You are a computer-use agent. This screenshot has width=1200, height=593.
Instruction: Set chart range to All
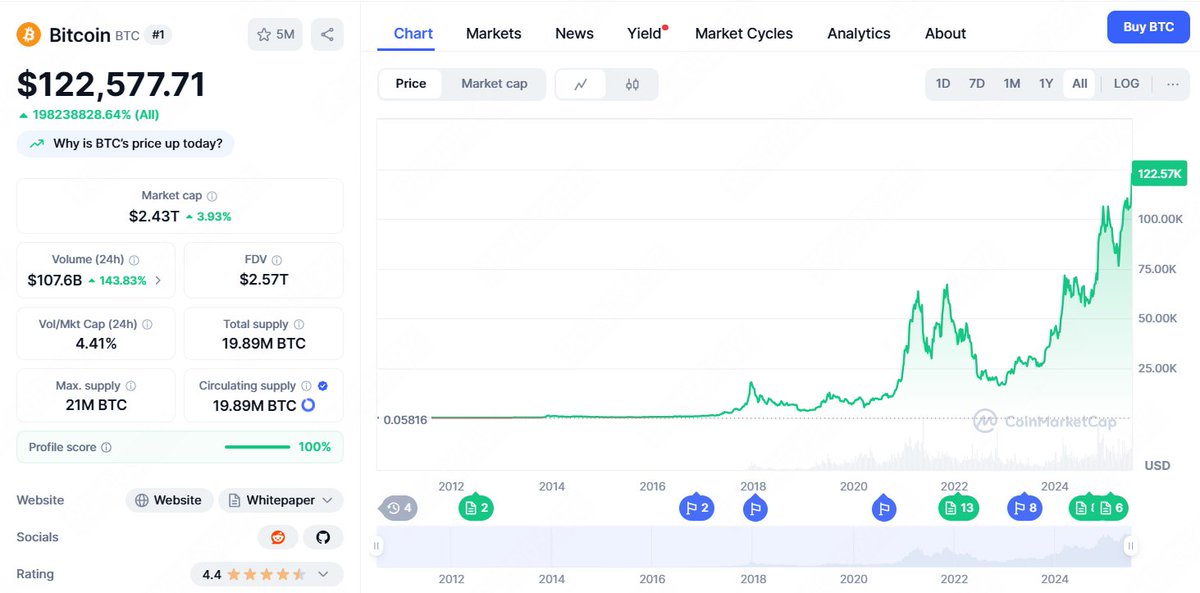pos(1080,84)
